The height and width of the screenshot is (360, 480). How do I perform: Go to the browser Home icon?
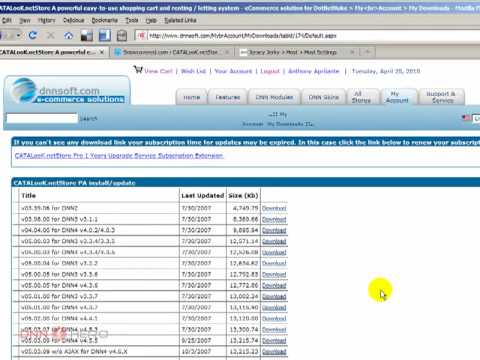(x=69, y=35)
